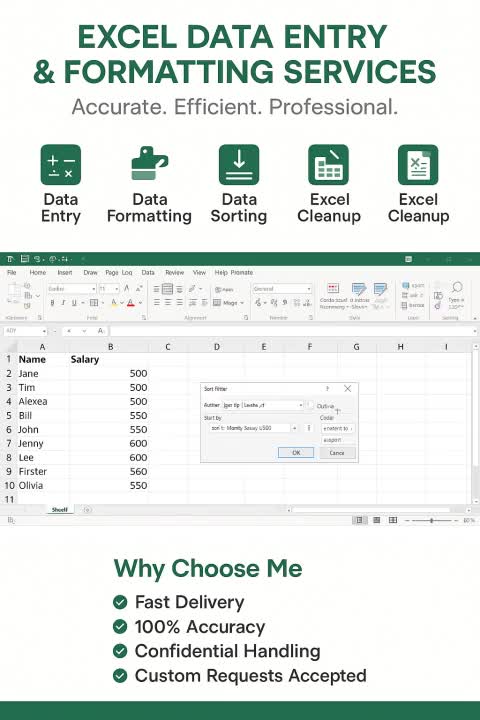
Task: Click the Increase Font Size icon
Action: pos(127,288)
